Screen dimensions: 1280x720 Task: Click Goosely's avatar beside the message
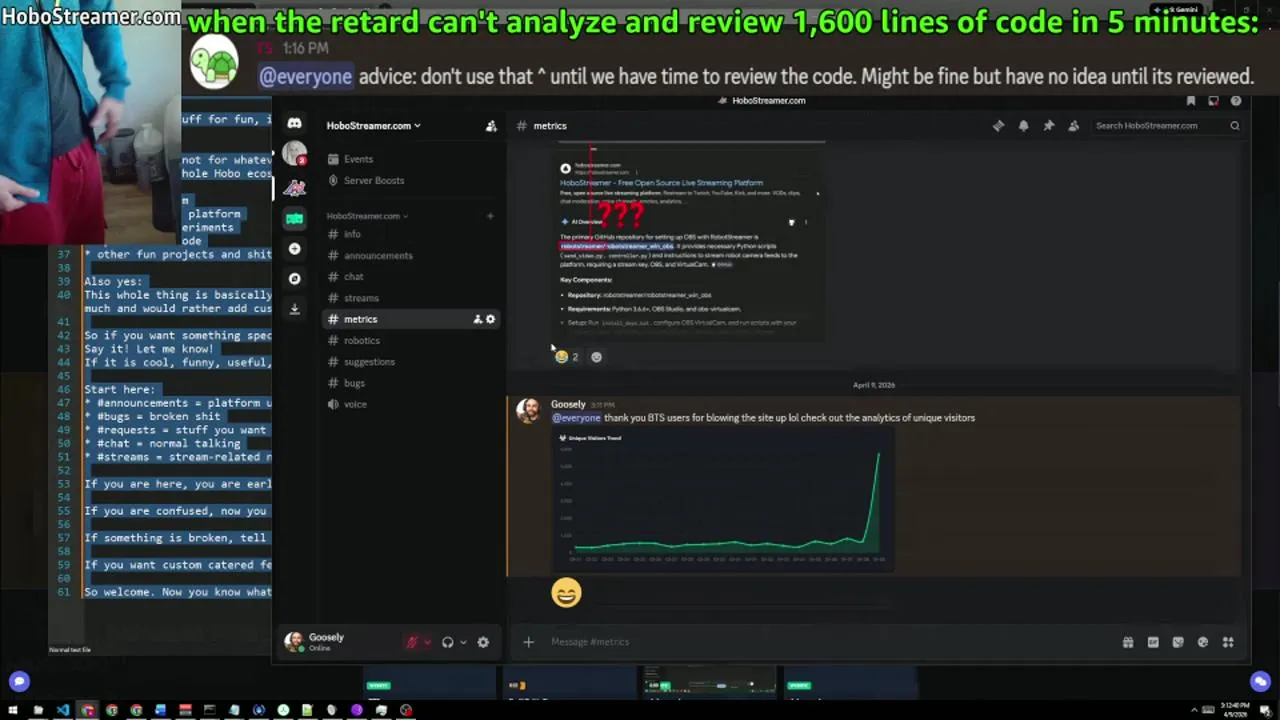click(528, 410)
